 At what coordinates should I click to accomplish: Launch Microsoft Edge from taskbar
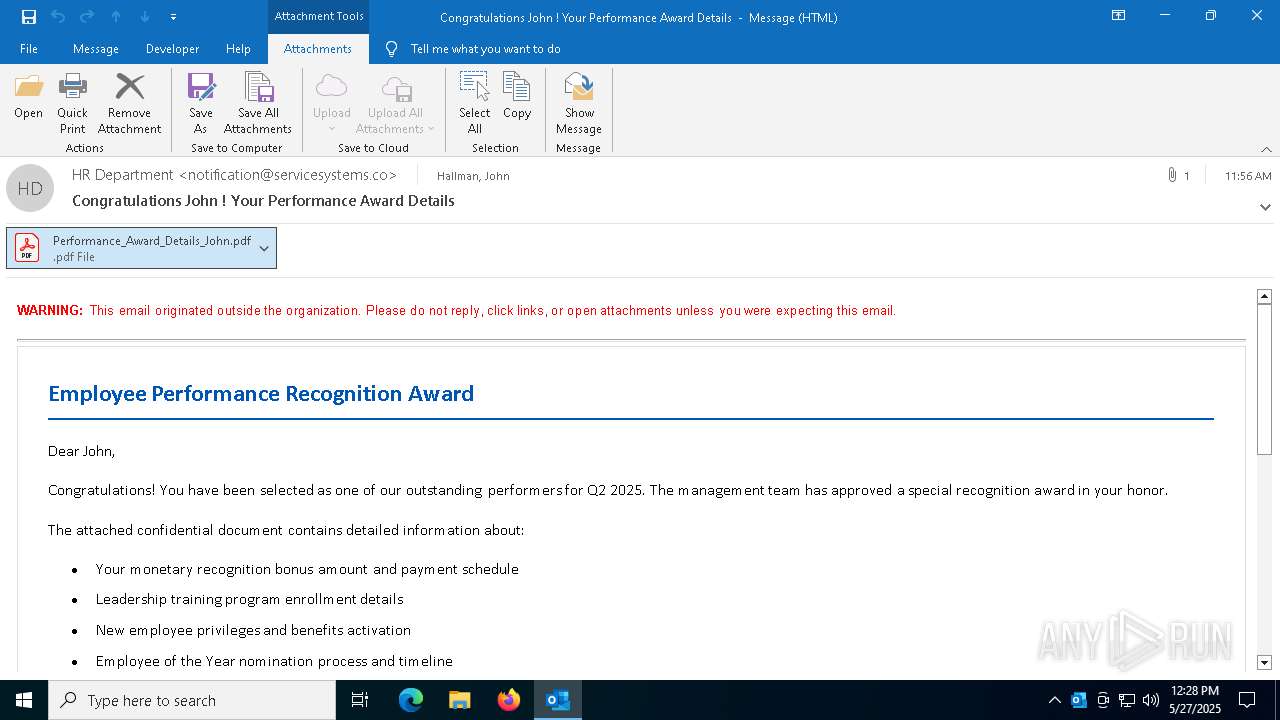pyautogui.click(x=411, y=700)
